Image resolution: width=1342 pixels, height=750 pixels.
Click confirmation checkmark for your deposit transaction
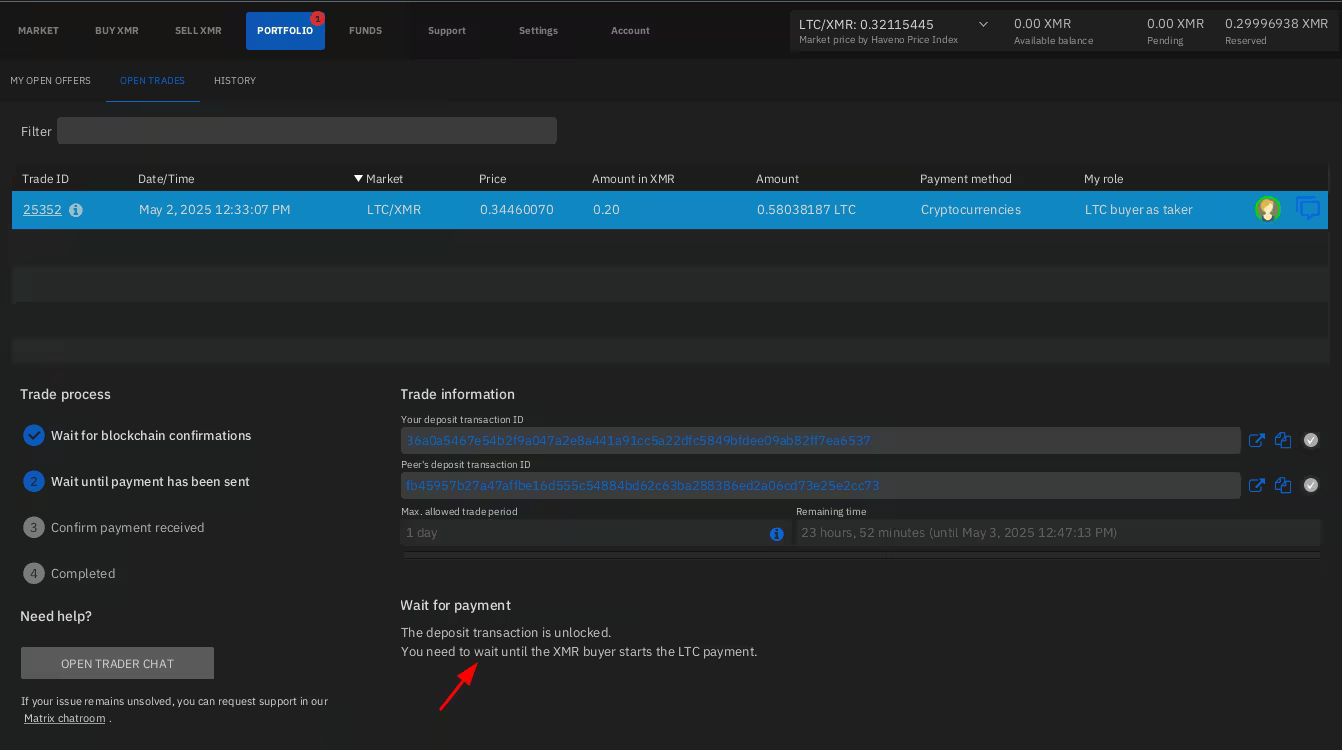click(1310, 440)
